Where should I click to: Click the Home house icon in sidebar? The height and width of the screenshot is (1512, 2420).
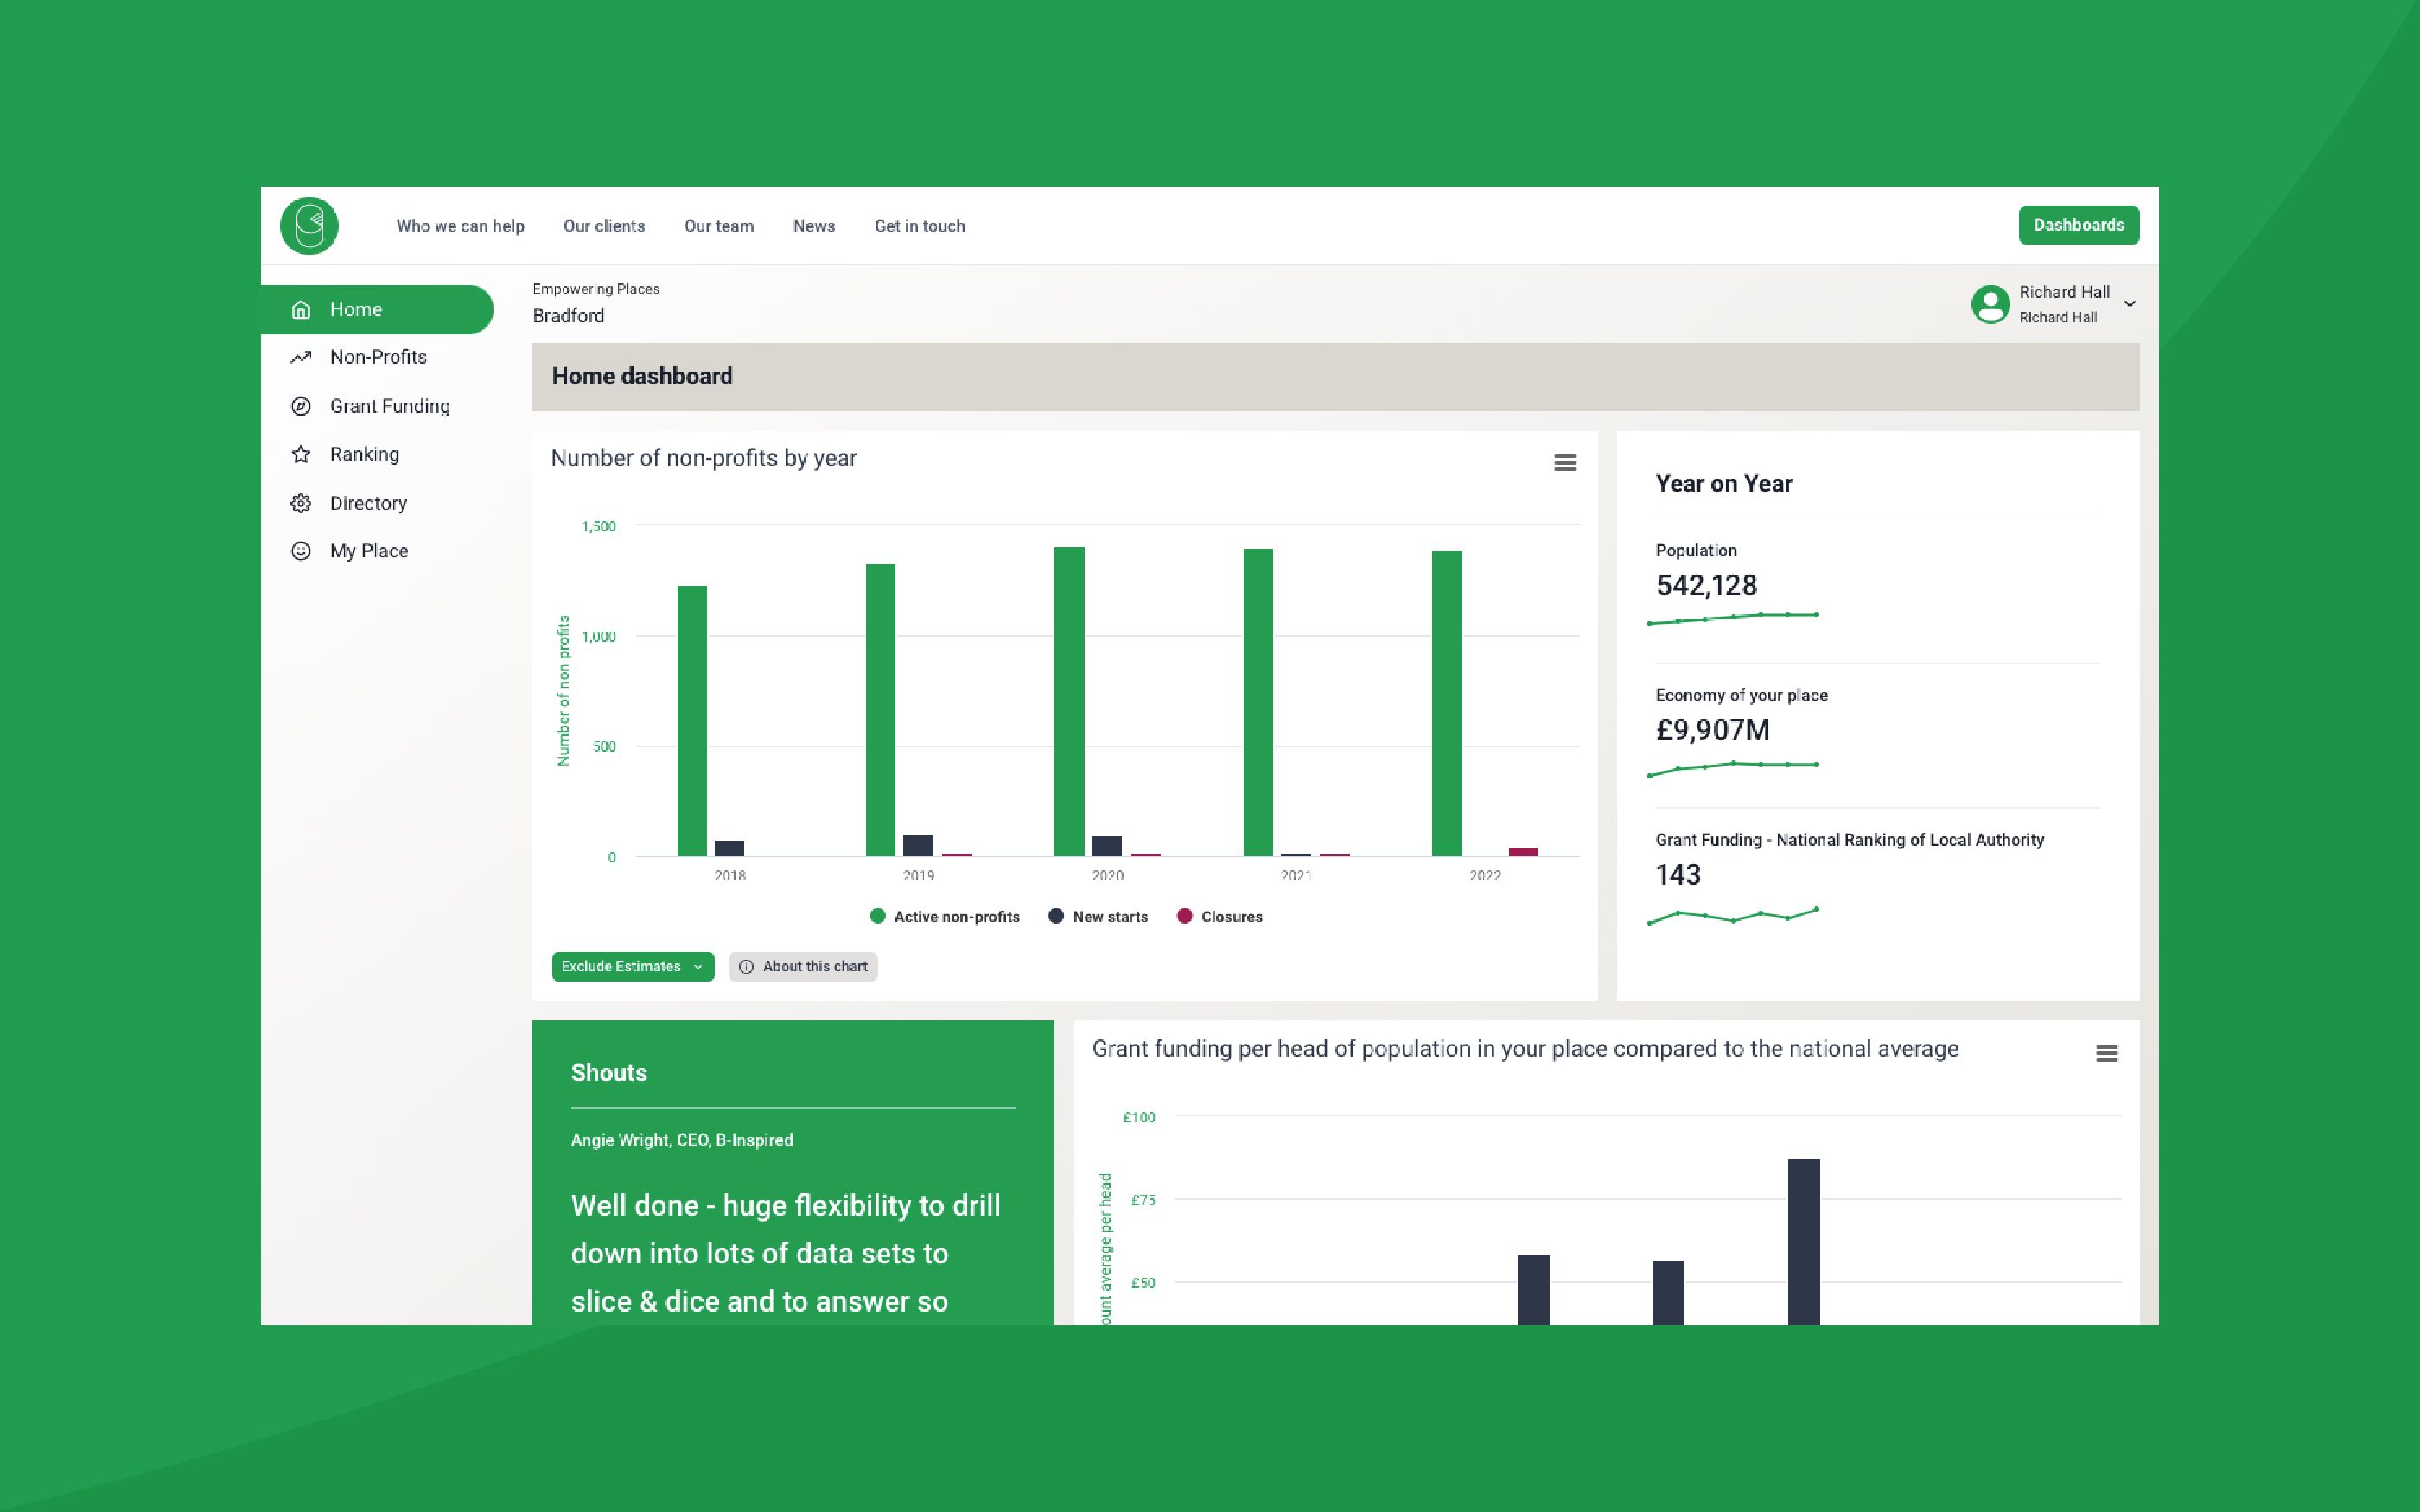pyautogui.click(x=301, y=309)
